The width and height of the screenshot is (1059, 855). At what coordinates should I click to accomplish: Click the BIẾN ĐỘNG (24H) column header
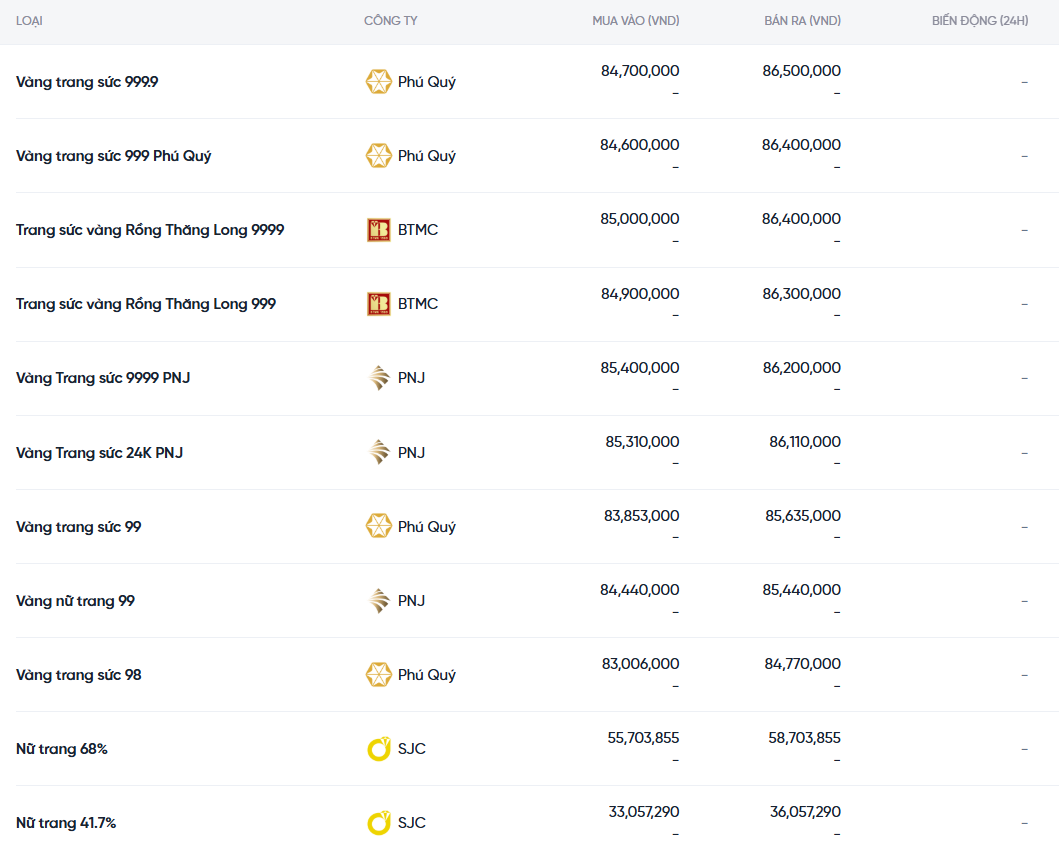coord(980,21)
